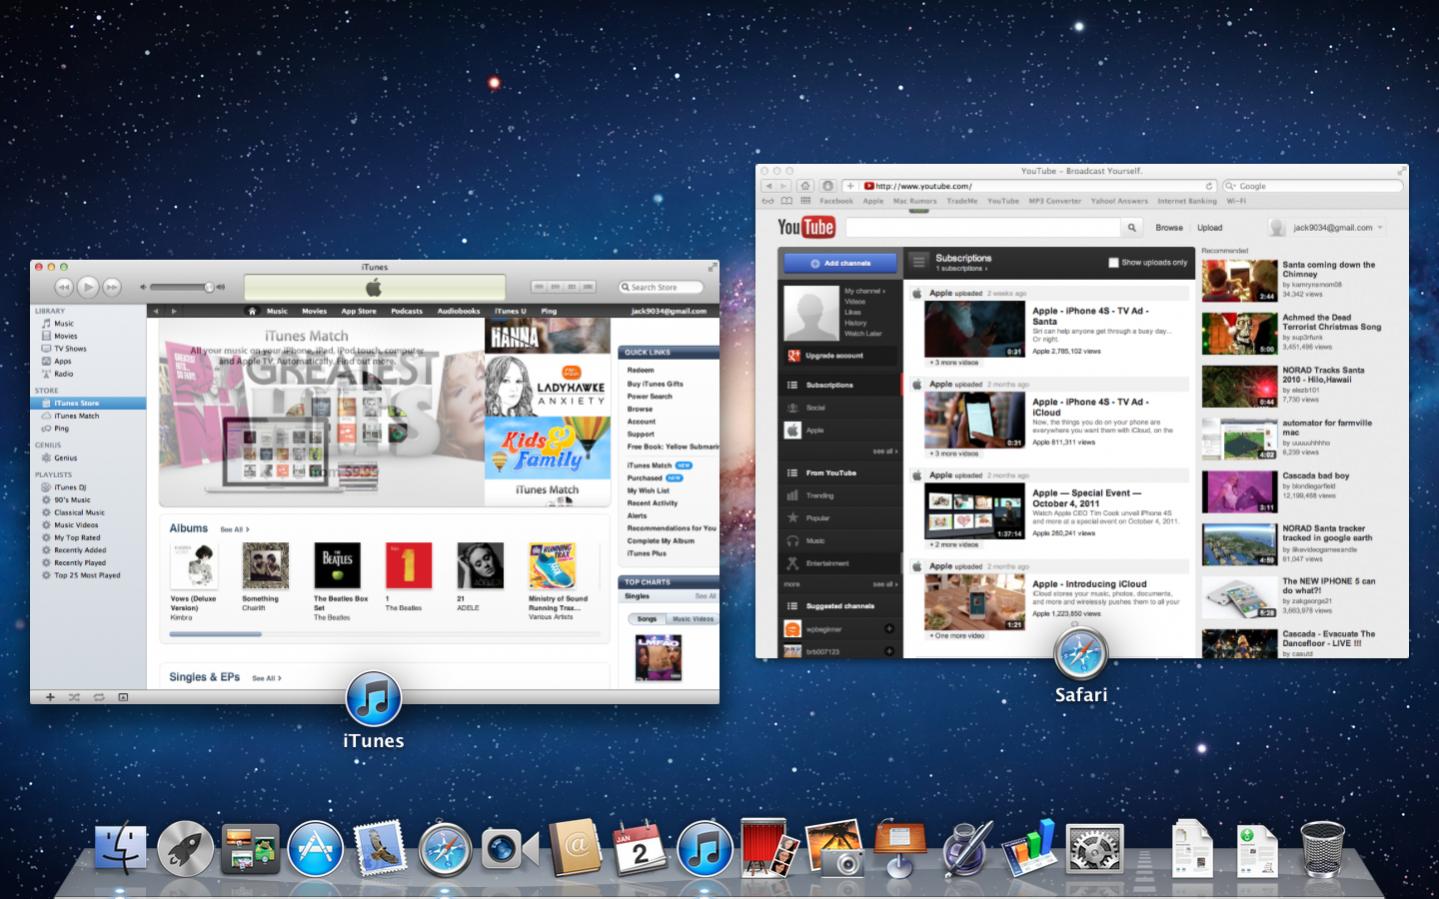Image resolution: width=1439 pixels, height=899 pixels.
Task: Open TV Shows in the iTunes library sidebar
Action: click(70, 349)
